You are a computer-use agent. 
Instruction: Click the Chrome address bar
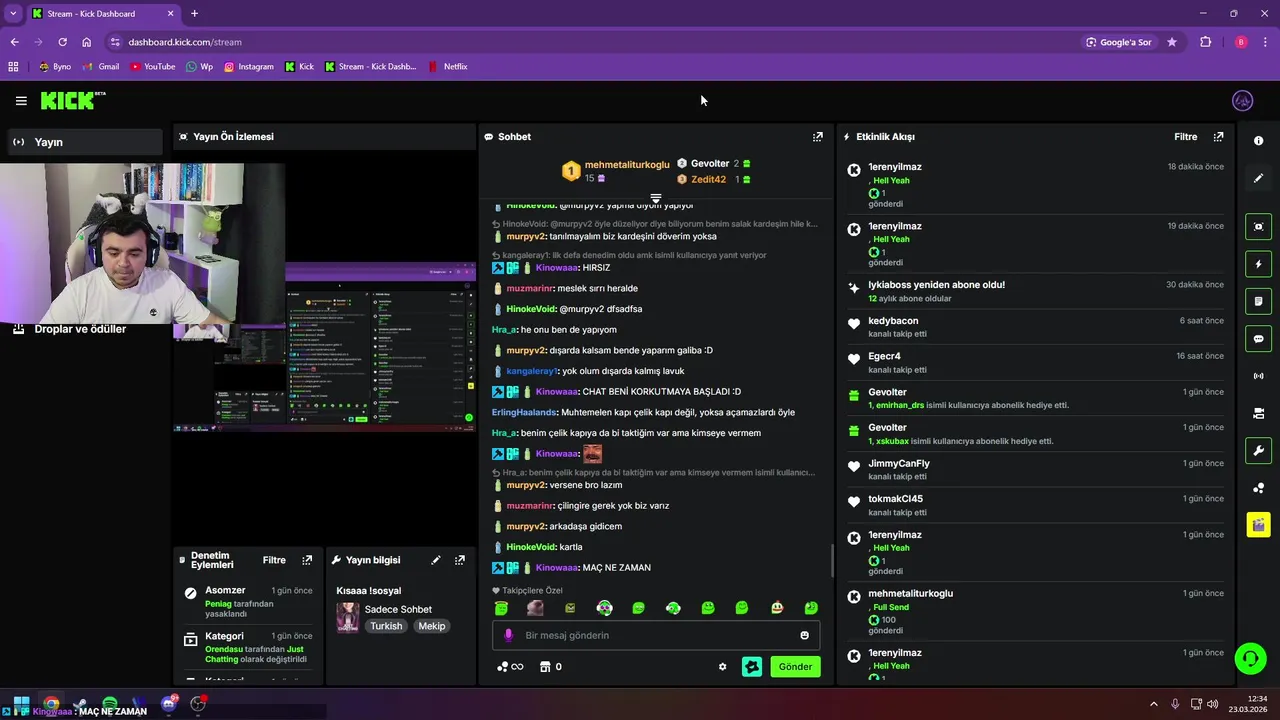pyautogui.click(x=590, y=42)
